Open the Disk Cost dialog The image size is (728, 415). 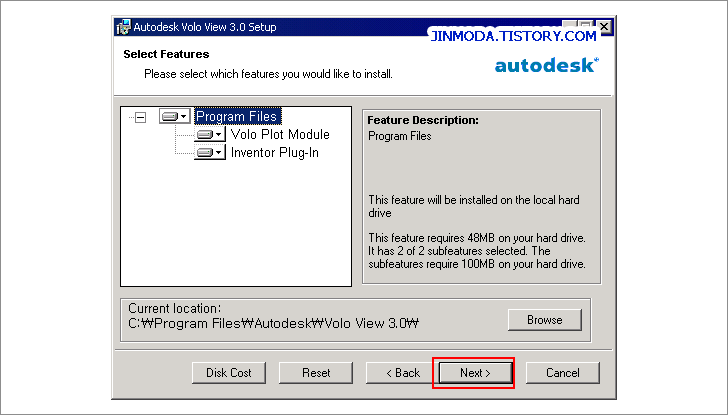coord(229,373)
